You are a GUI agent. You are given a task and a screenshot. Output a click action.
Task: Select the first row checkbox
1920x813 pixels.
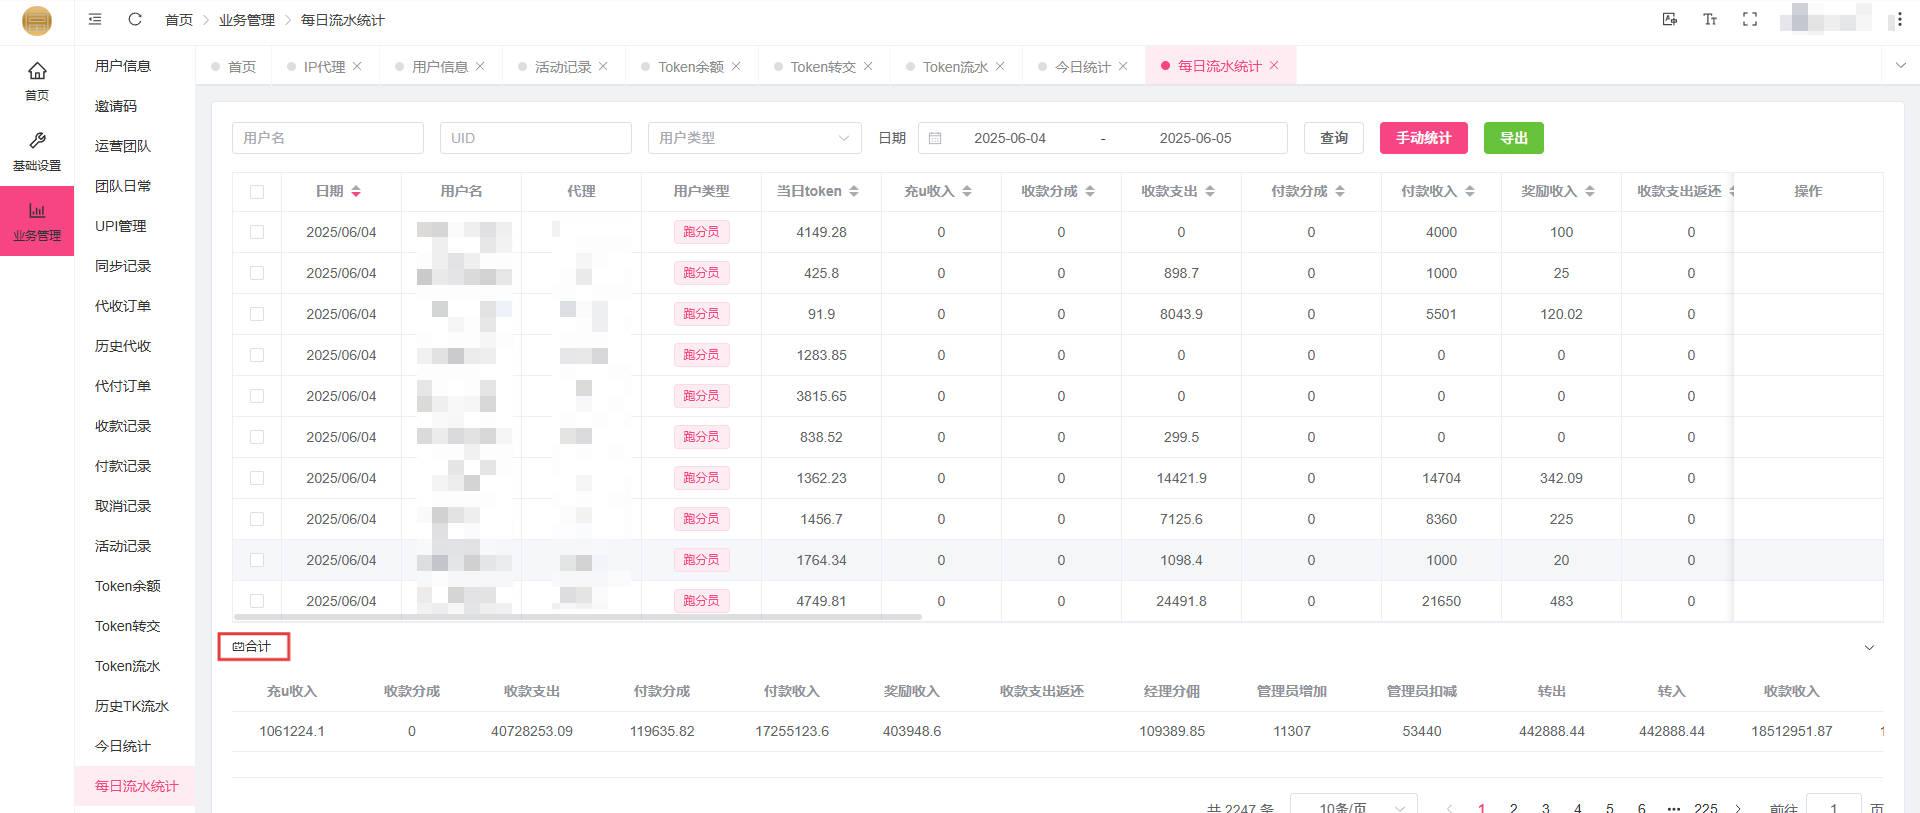coord(257,232)
